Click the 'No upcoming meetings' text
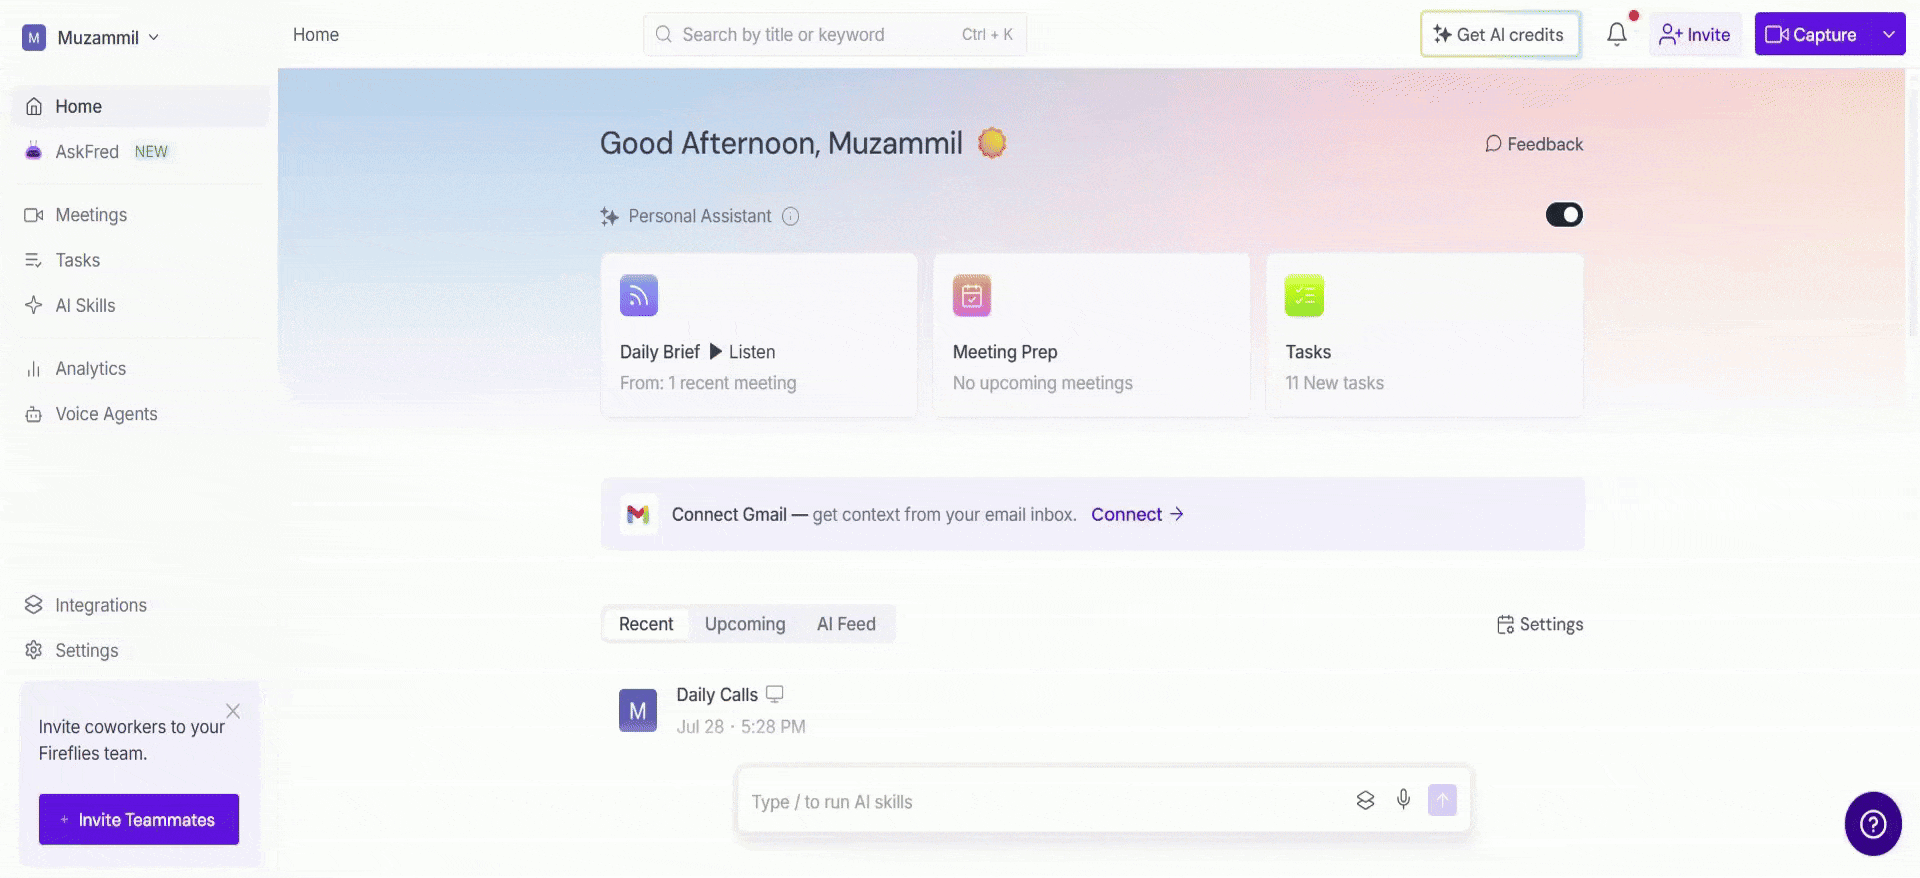The image size is (1920, 878). pyautogui.click(x=1043, y=383)
